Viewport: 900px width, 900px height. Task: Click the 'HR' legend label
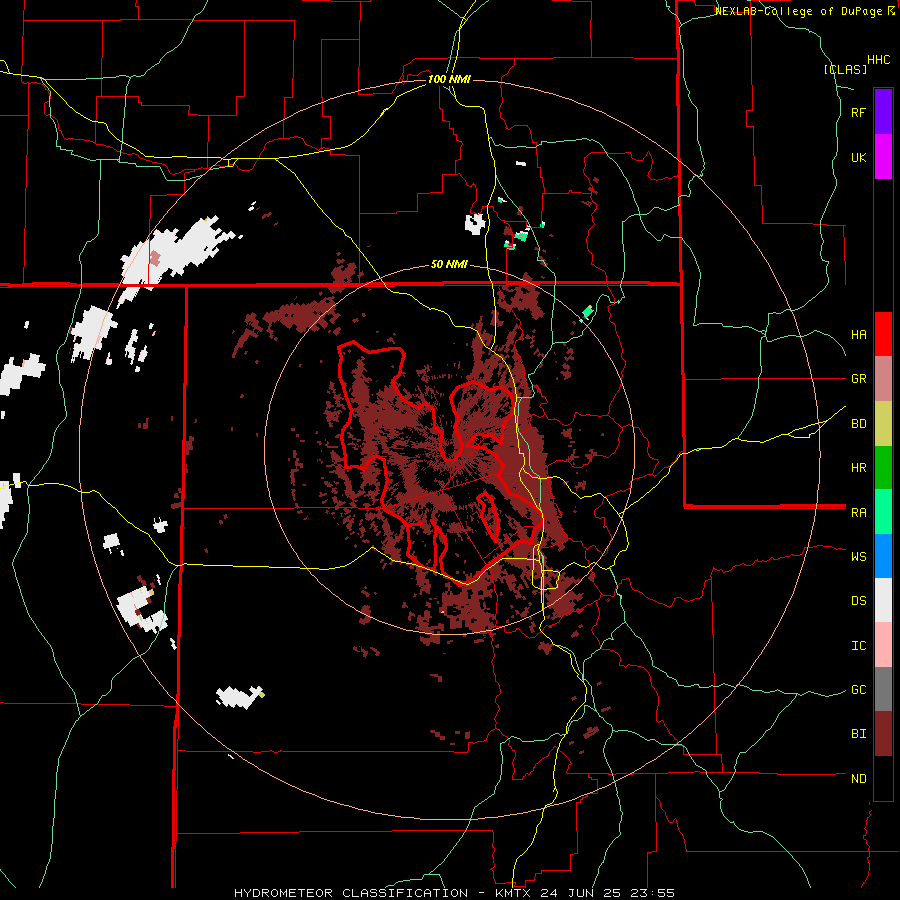858,468
